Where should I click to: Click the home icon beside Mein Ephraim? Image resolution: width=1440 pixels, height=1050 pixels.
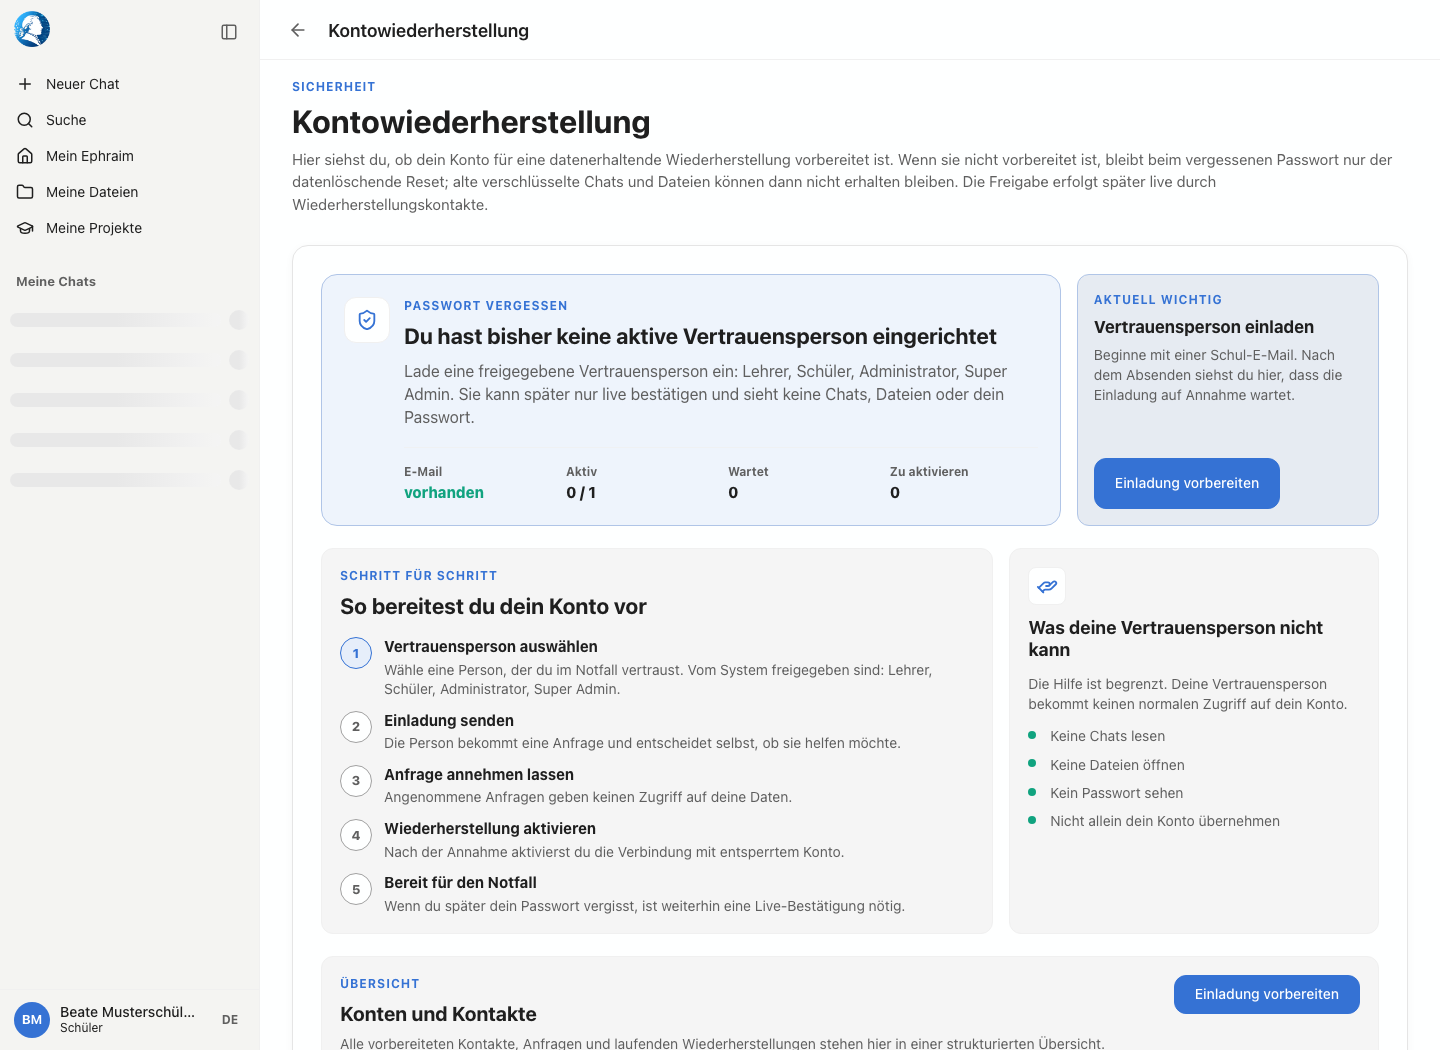click(25, 156)
